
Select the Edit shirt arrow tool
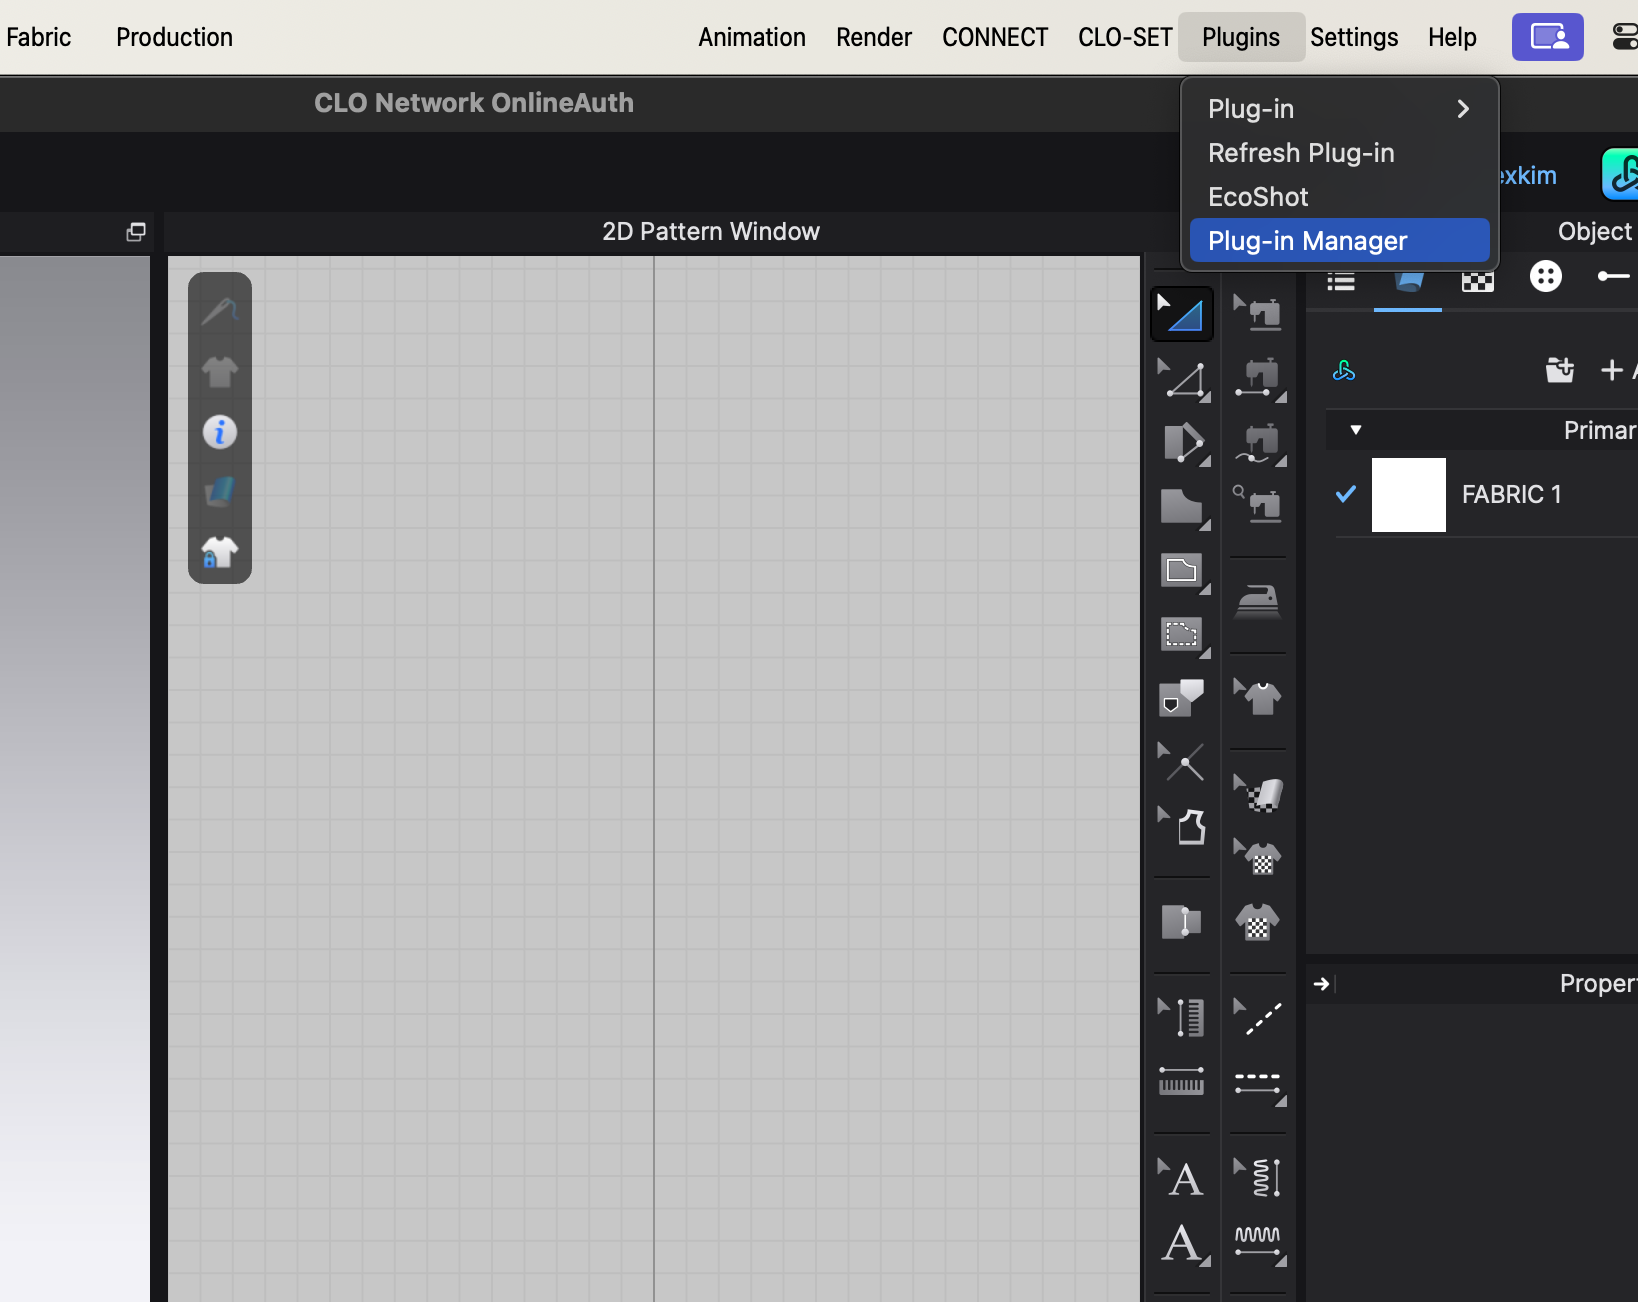tap(1258, 696)
